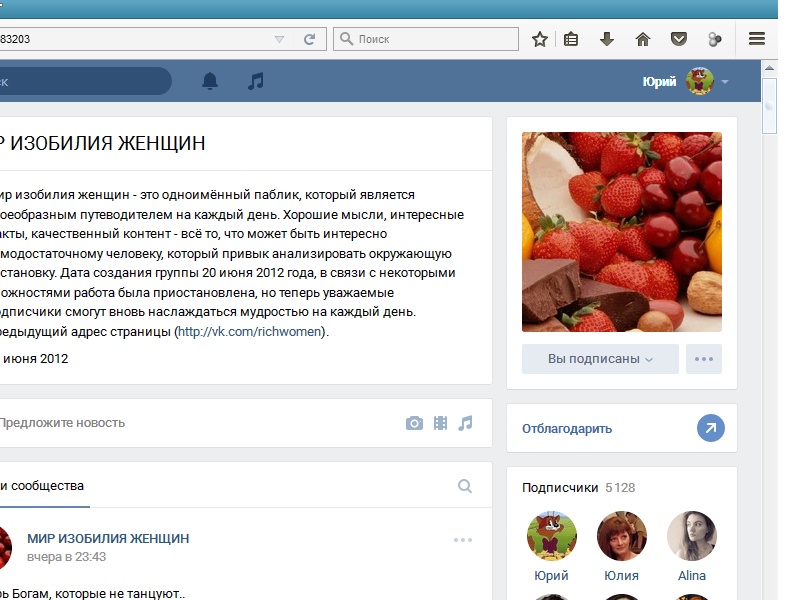Click the name Alina under subscribers
Screen dimensions: 800x600
691,576
